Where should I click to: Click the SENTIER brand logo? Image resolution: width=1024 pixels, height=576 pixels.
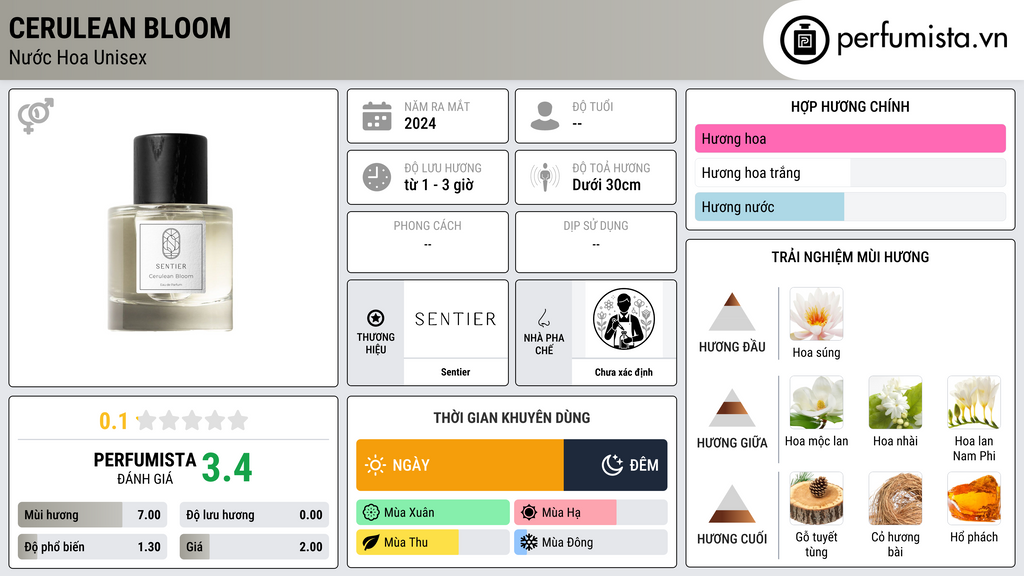coord(455,319)
